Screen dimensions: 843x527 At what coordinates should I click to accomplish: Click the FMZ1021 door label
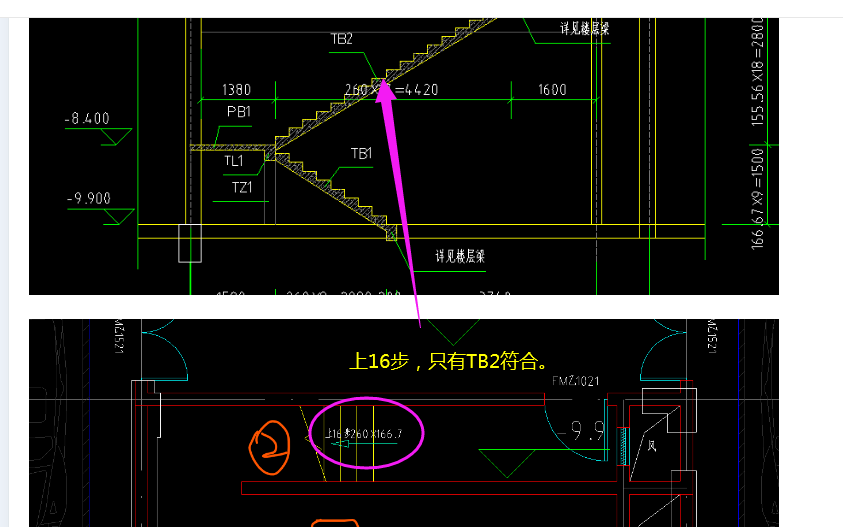click(575, 381)
